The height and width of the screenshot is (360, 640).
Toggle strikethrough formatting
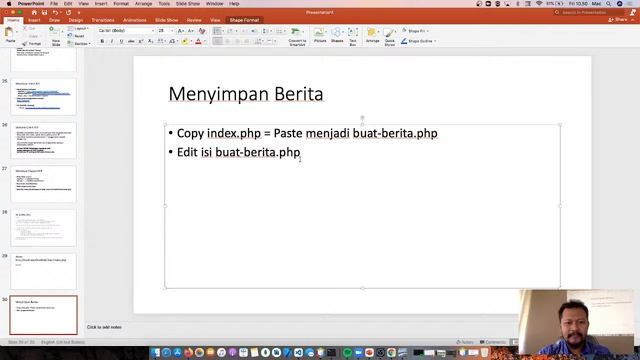pyautogui.click(x=131, y=41)
